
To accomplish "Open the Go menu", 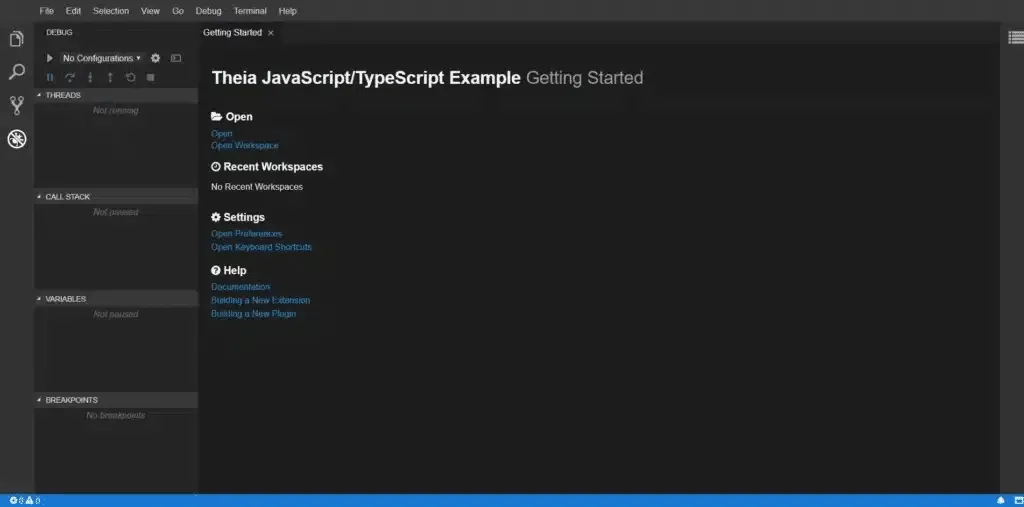I will tap(178, 11).
